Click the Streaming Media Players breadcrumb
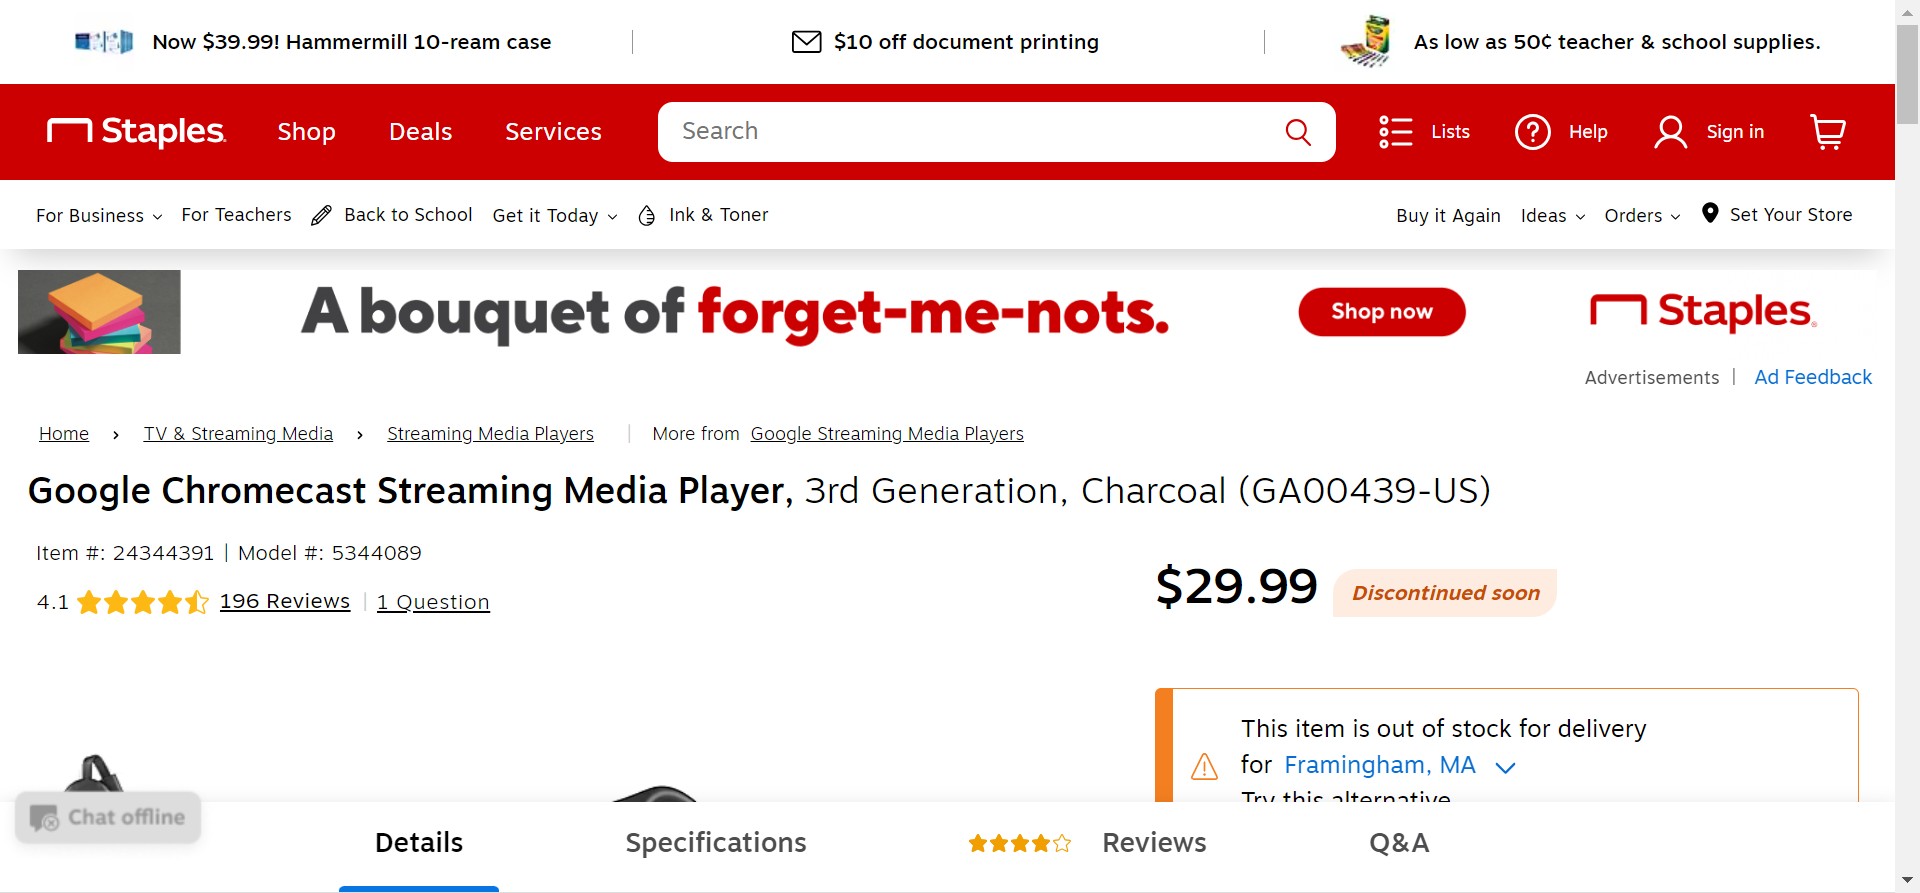Image resolution: width=1920 pixels, height=893 pixels. 490,434
